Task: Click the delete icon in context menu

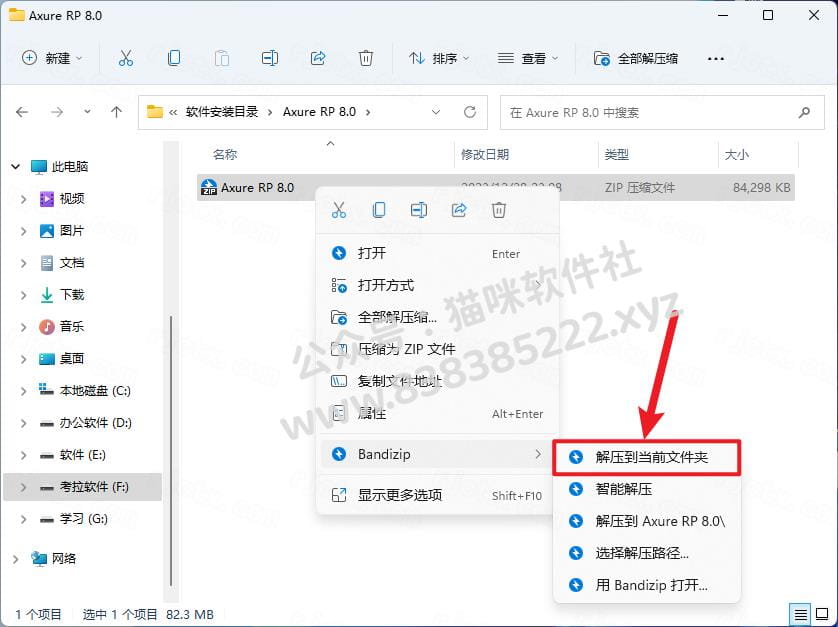Action: [499, 210]
